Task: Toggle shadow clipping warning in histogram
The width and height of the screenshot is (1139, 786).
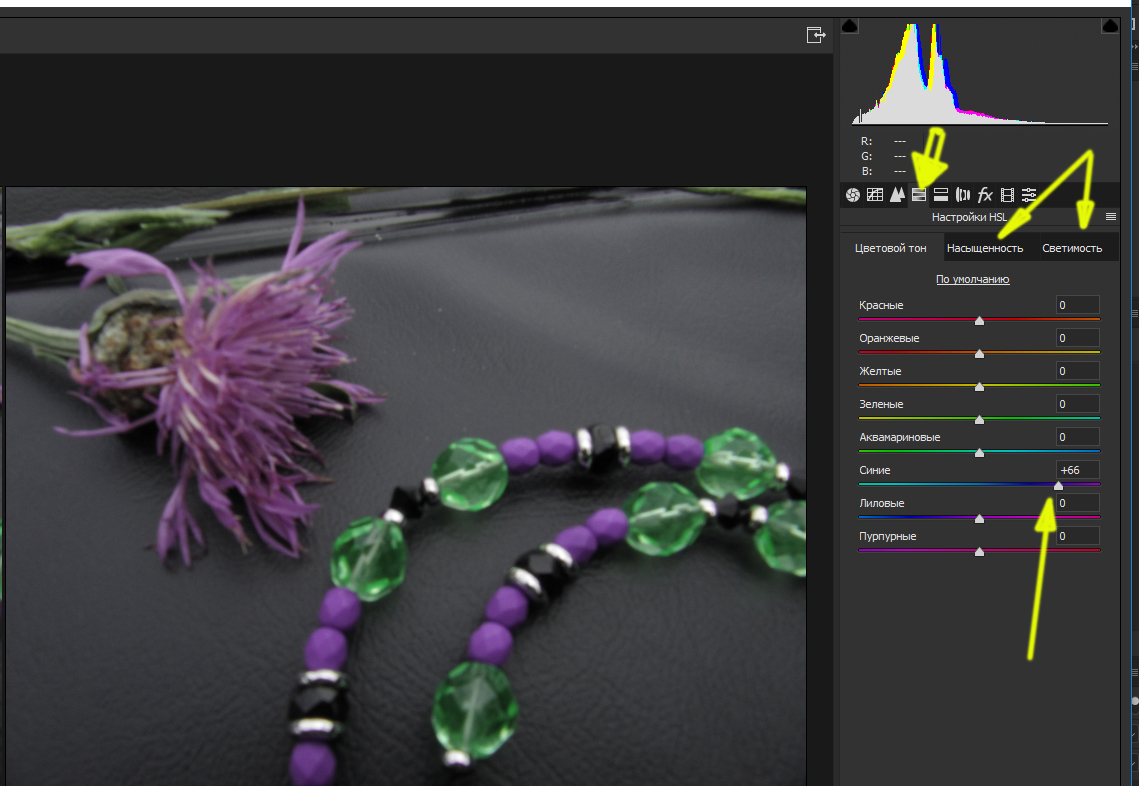Action: (849, 26)
